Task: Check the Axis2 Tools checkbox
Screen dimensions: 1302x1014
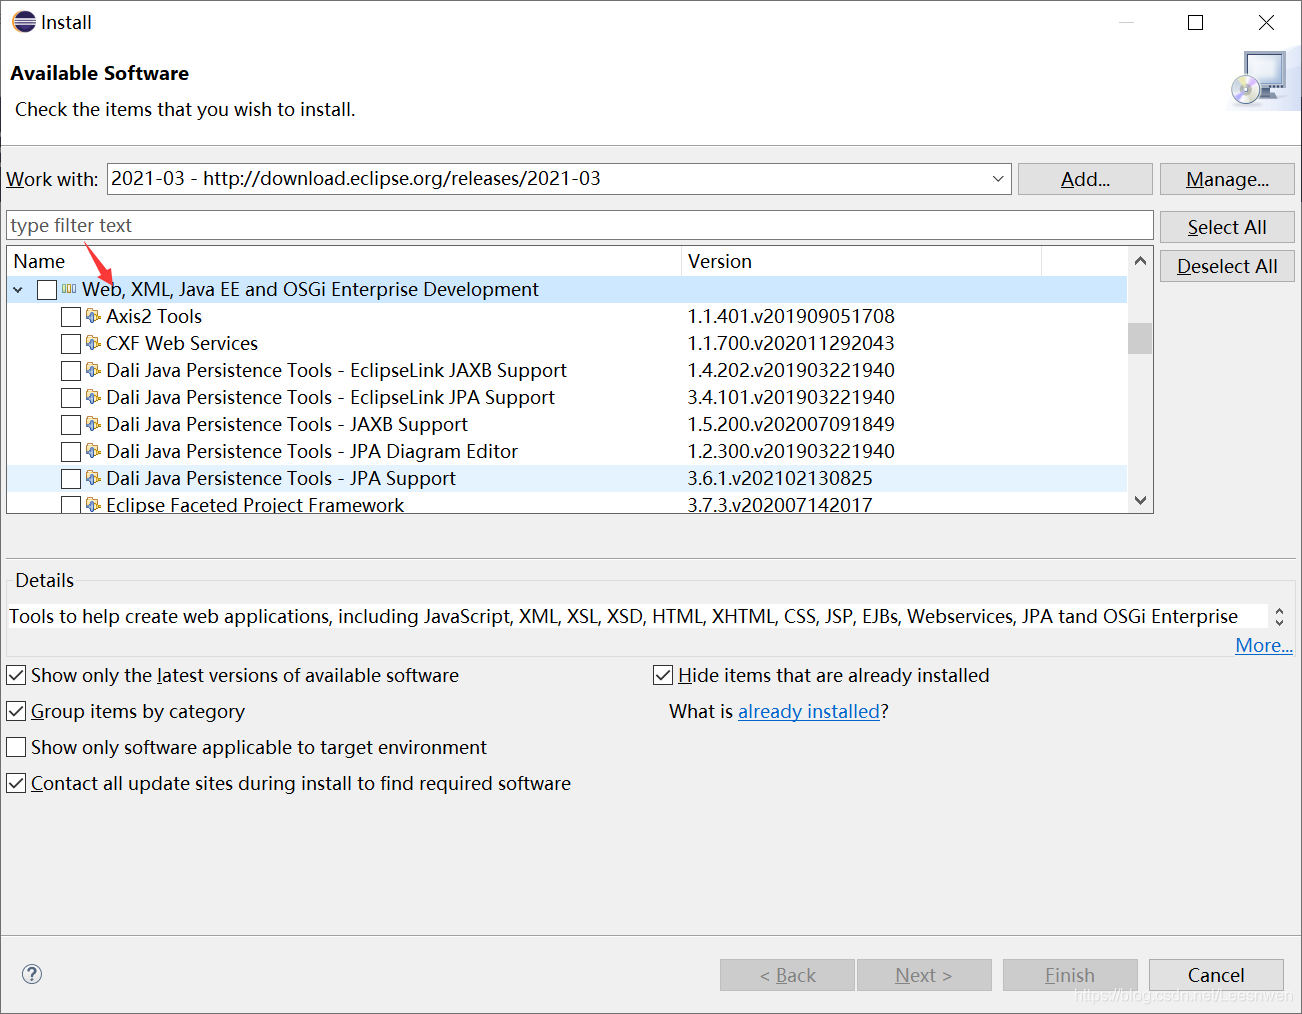Action: (x=71, y=317)
